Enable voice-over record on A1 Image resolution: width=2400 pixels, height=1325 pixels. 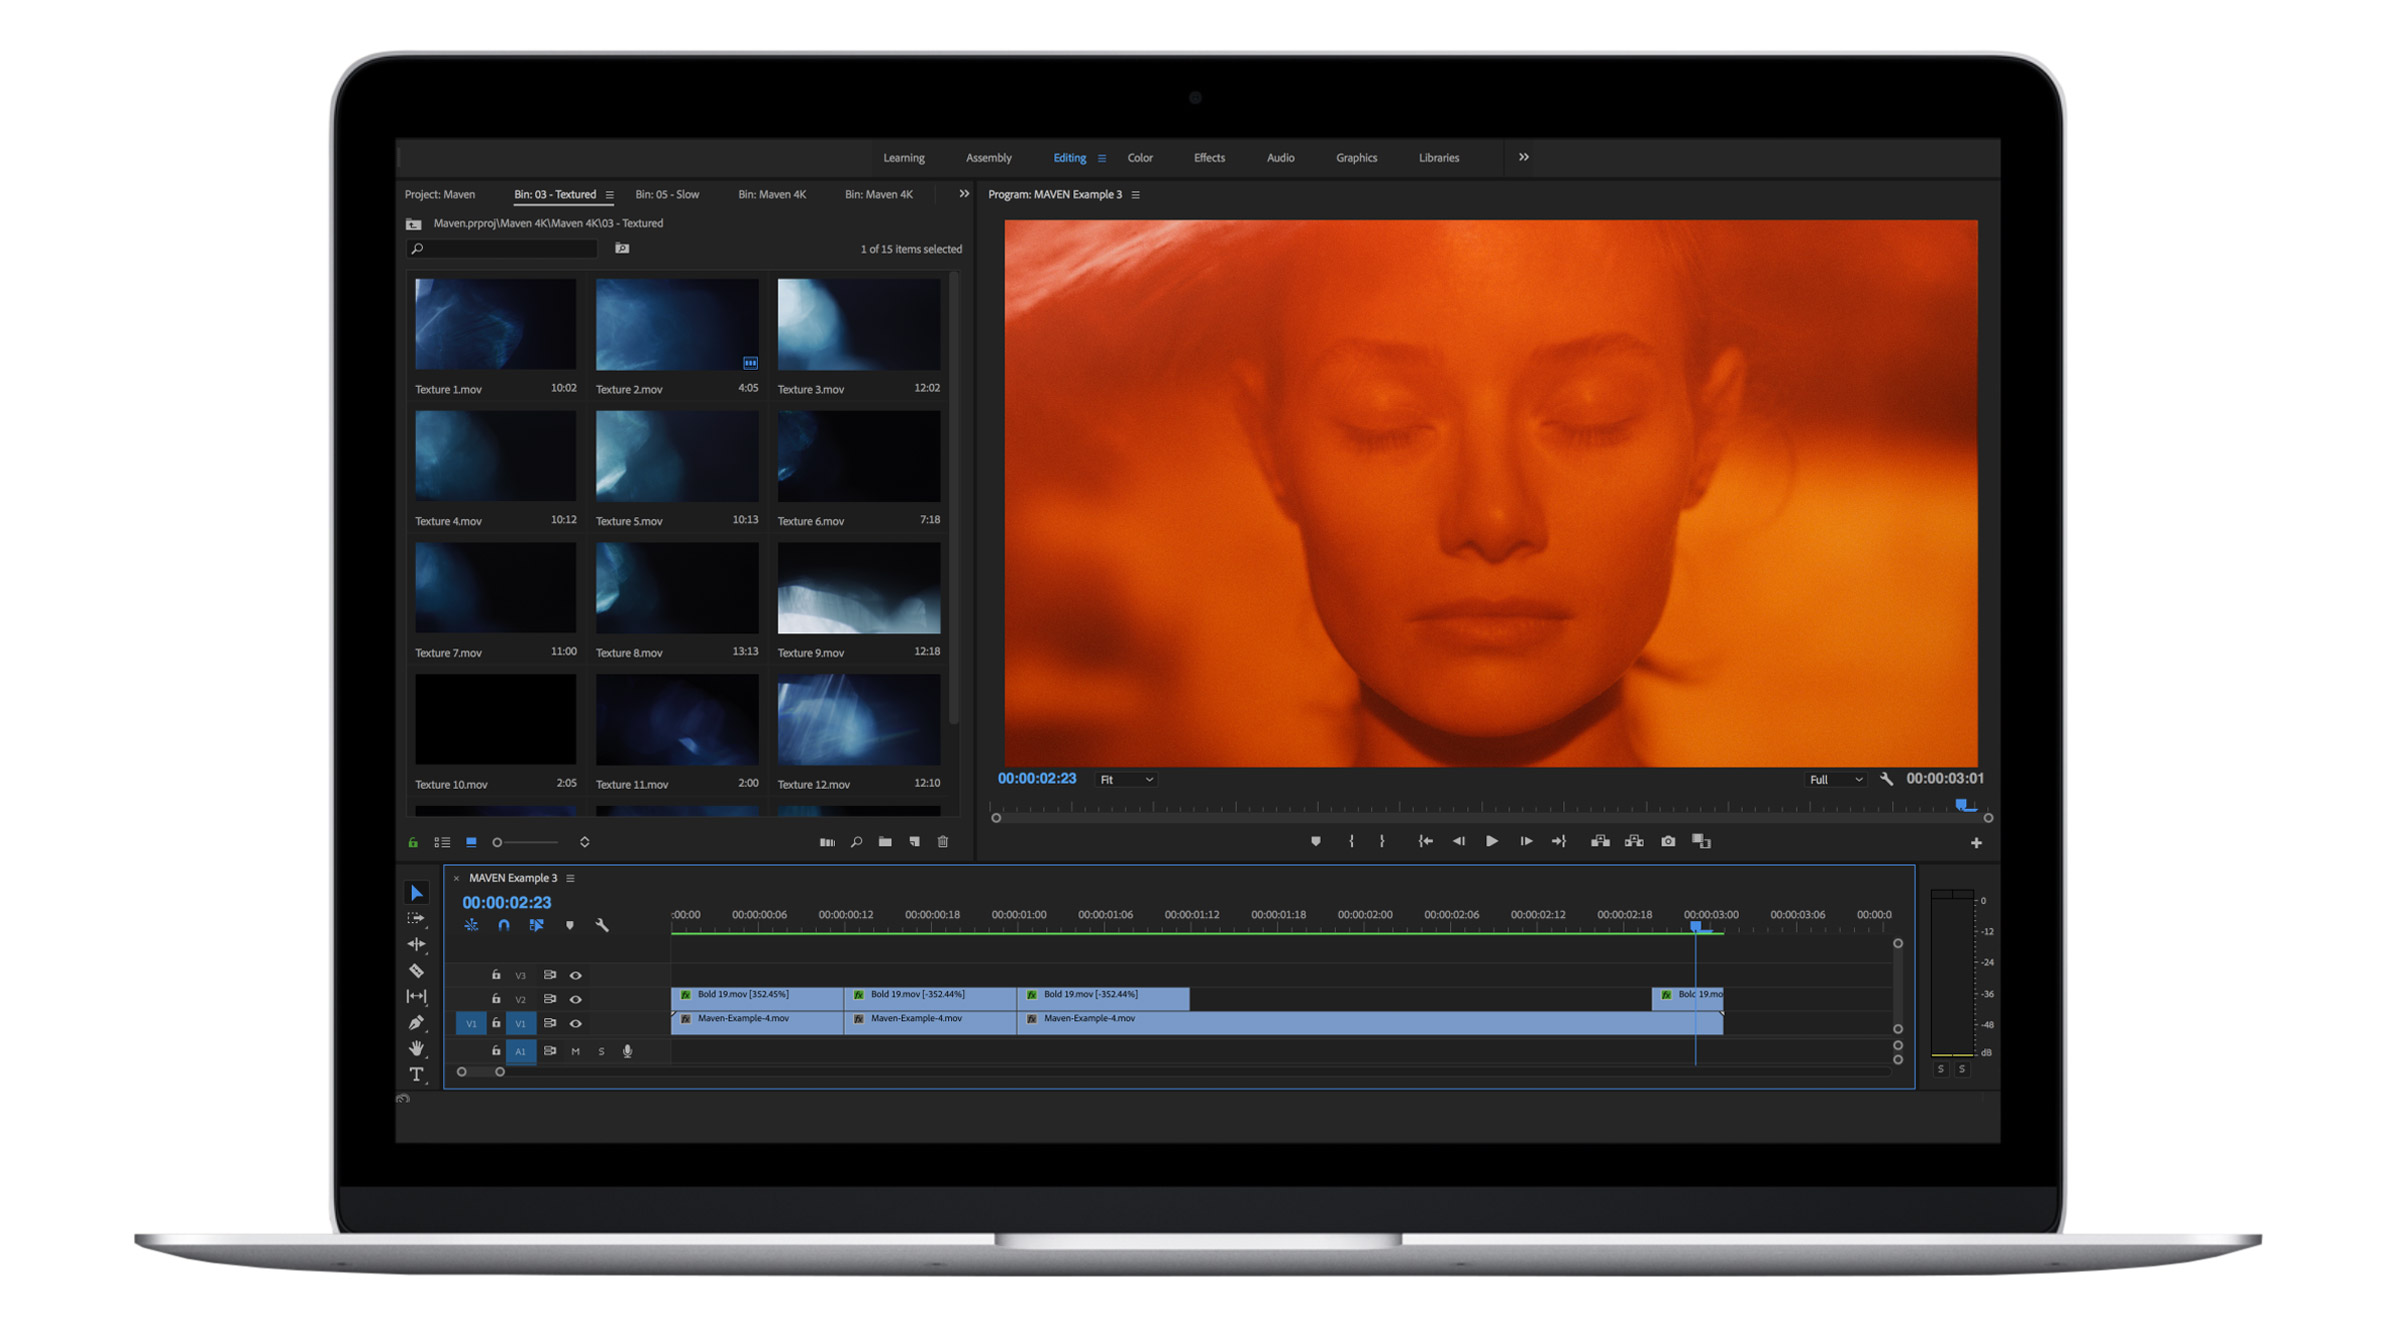tap(627, 1051)
